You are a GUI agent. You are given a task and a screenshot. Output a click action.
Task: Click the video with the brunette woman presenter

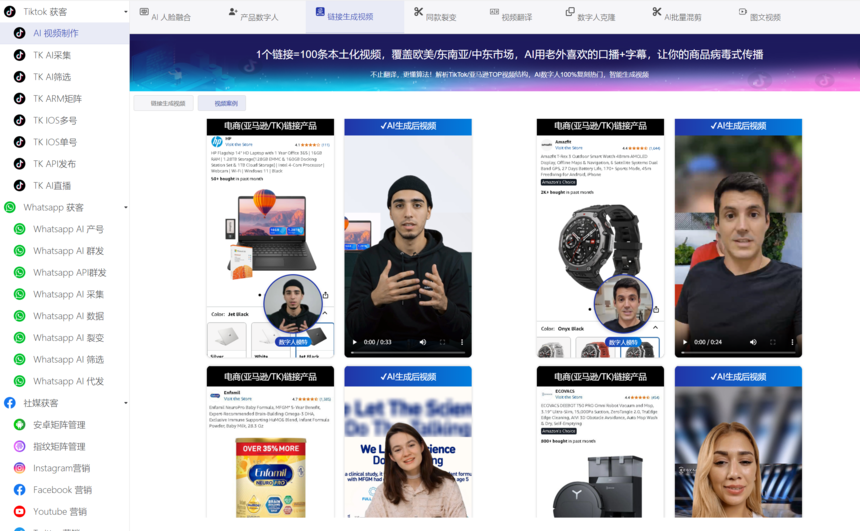pos(408,442)
